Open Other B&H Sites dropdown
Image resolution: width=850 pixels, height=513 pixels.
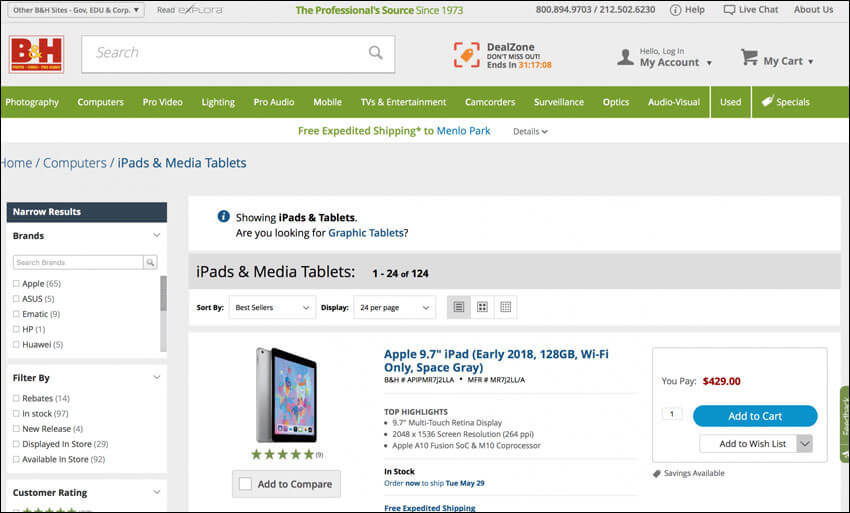[76, 10]
